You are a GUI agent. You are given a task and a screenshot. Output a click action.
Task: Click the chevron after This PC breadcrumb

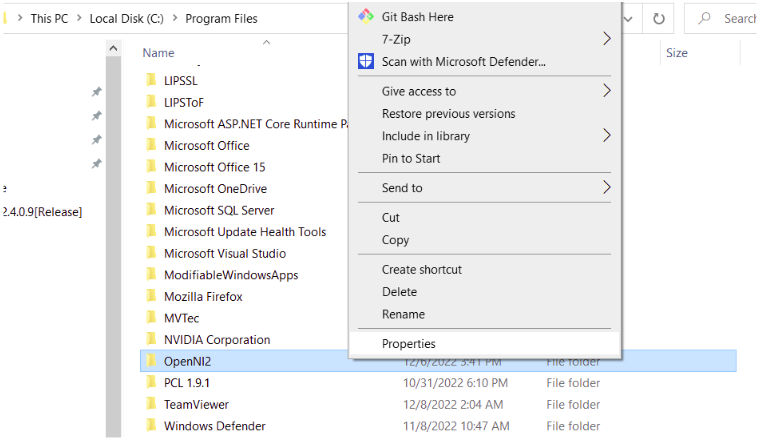pyautogui.click(x=79, y=18)
